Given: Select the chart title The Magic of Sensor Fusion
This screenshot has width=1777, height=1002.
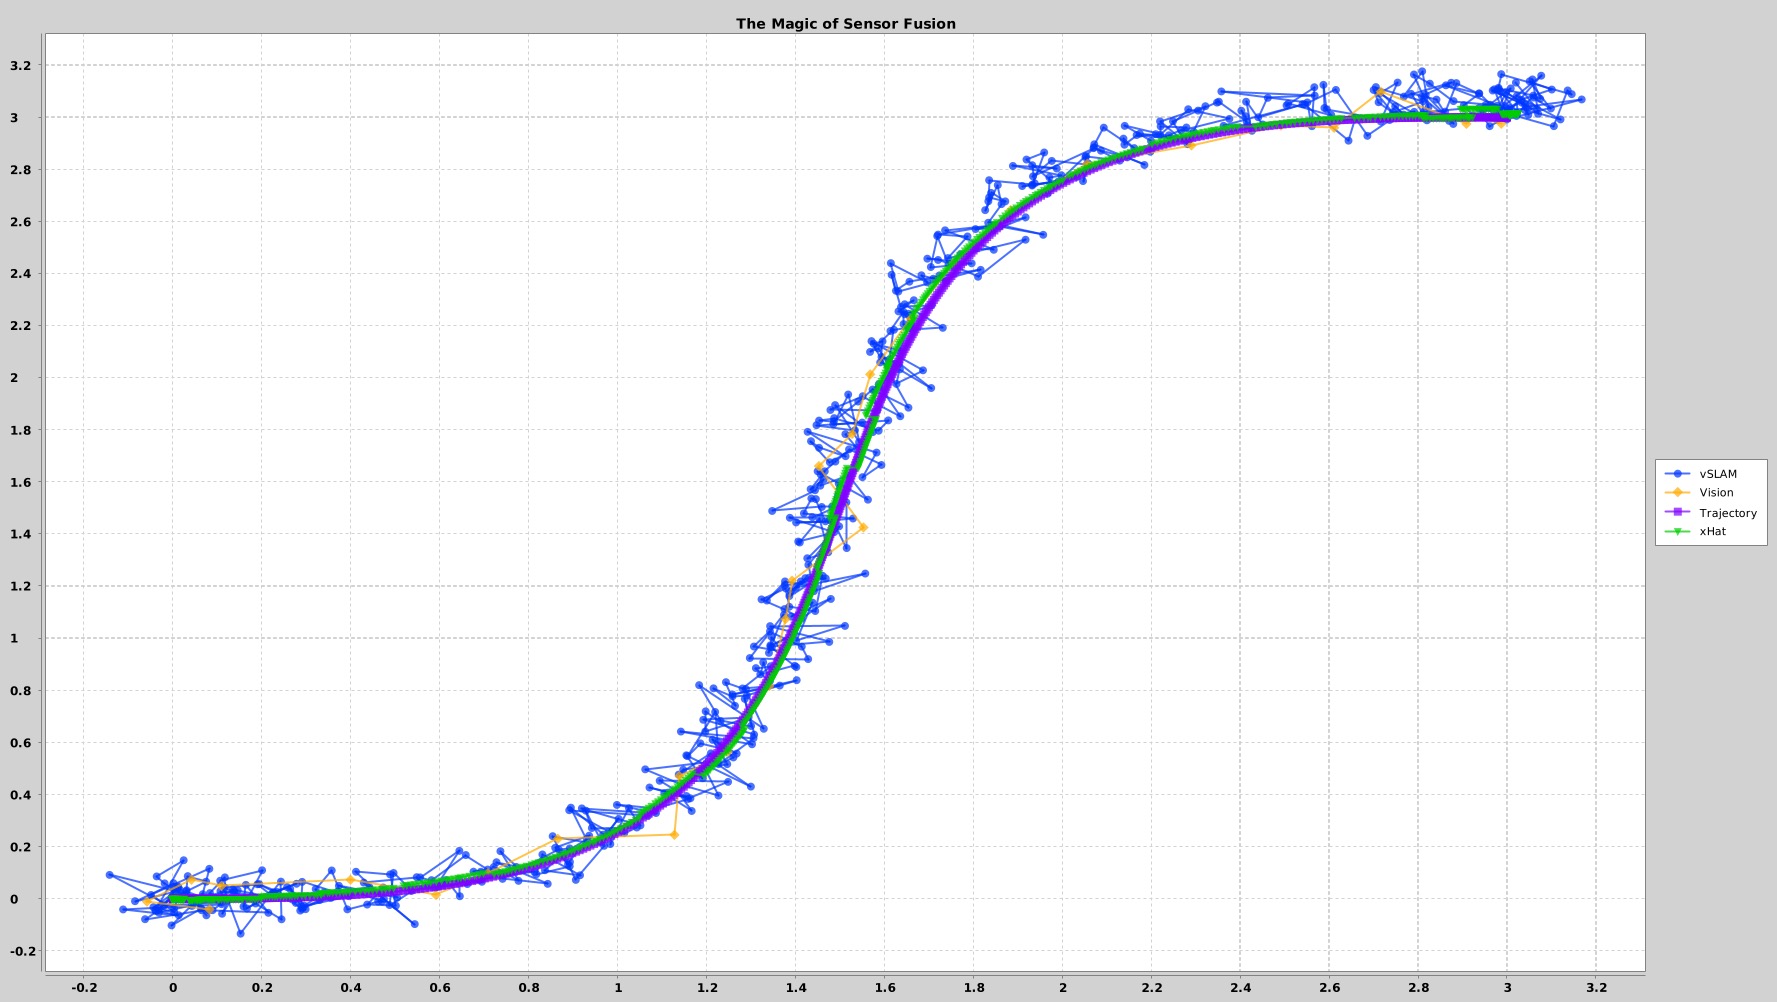Looking at the screenshot, I should (x=845, y=23).
